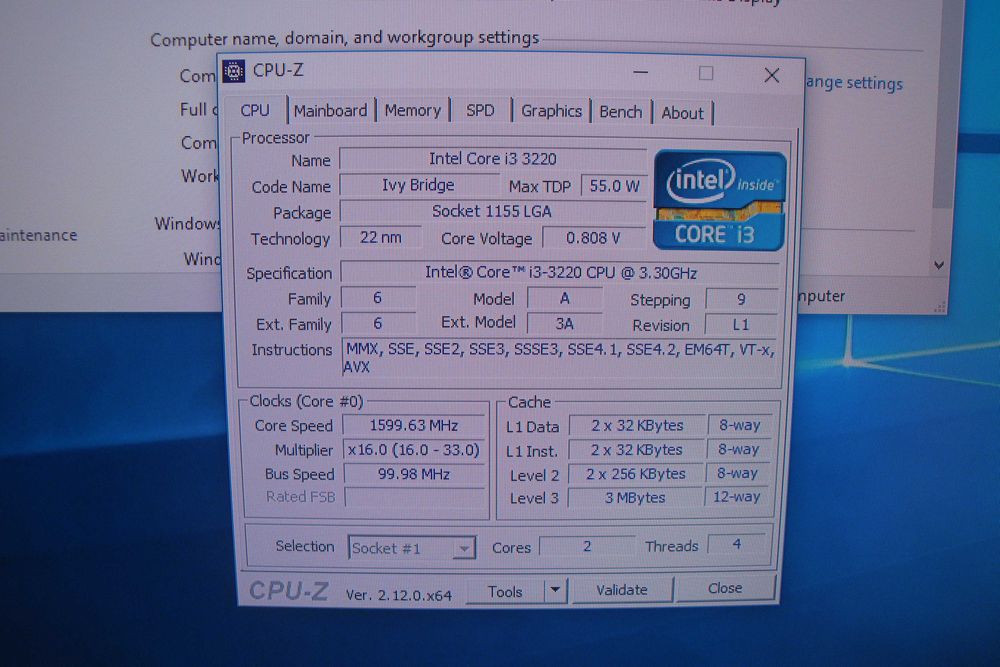Click the Name field 'Intel Core i3 3220'
The image size is (1000, 667).
[x=493, y=159]
